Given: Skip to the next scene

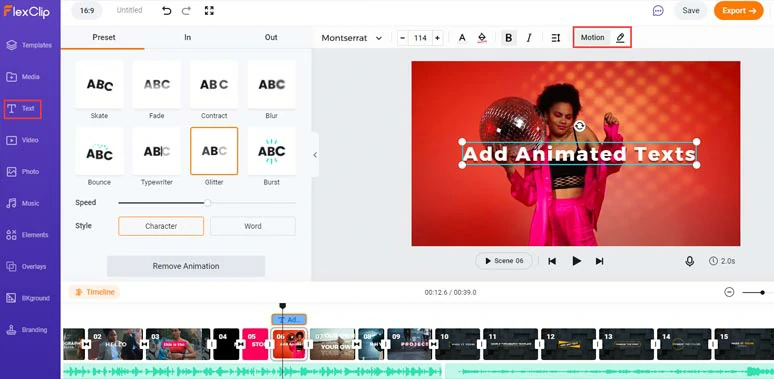Looking at the screenshot, I should tap(599, 261).
